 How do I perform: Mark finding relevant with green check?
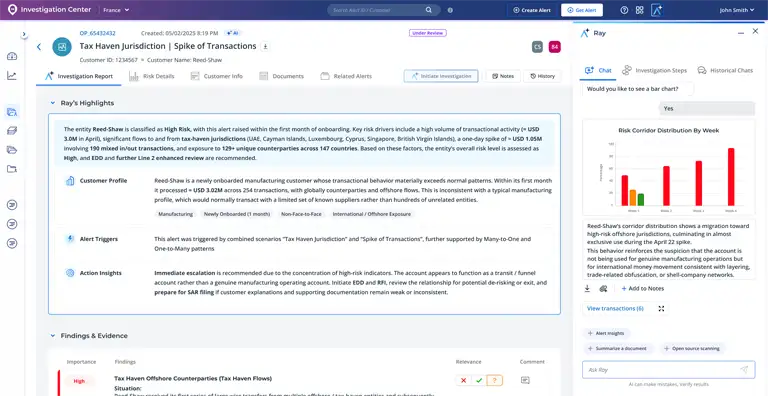[x=479, y=380]
